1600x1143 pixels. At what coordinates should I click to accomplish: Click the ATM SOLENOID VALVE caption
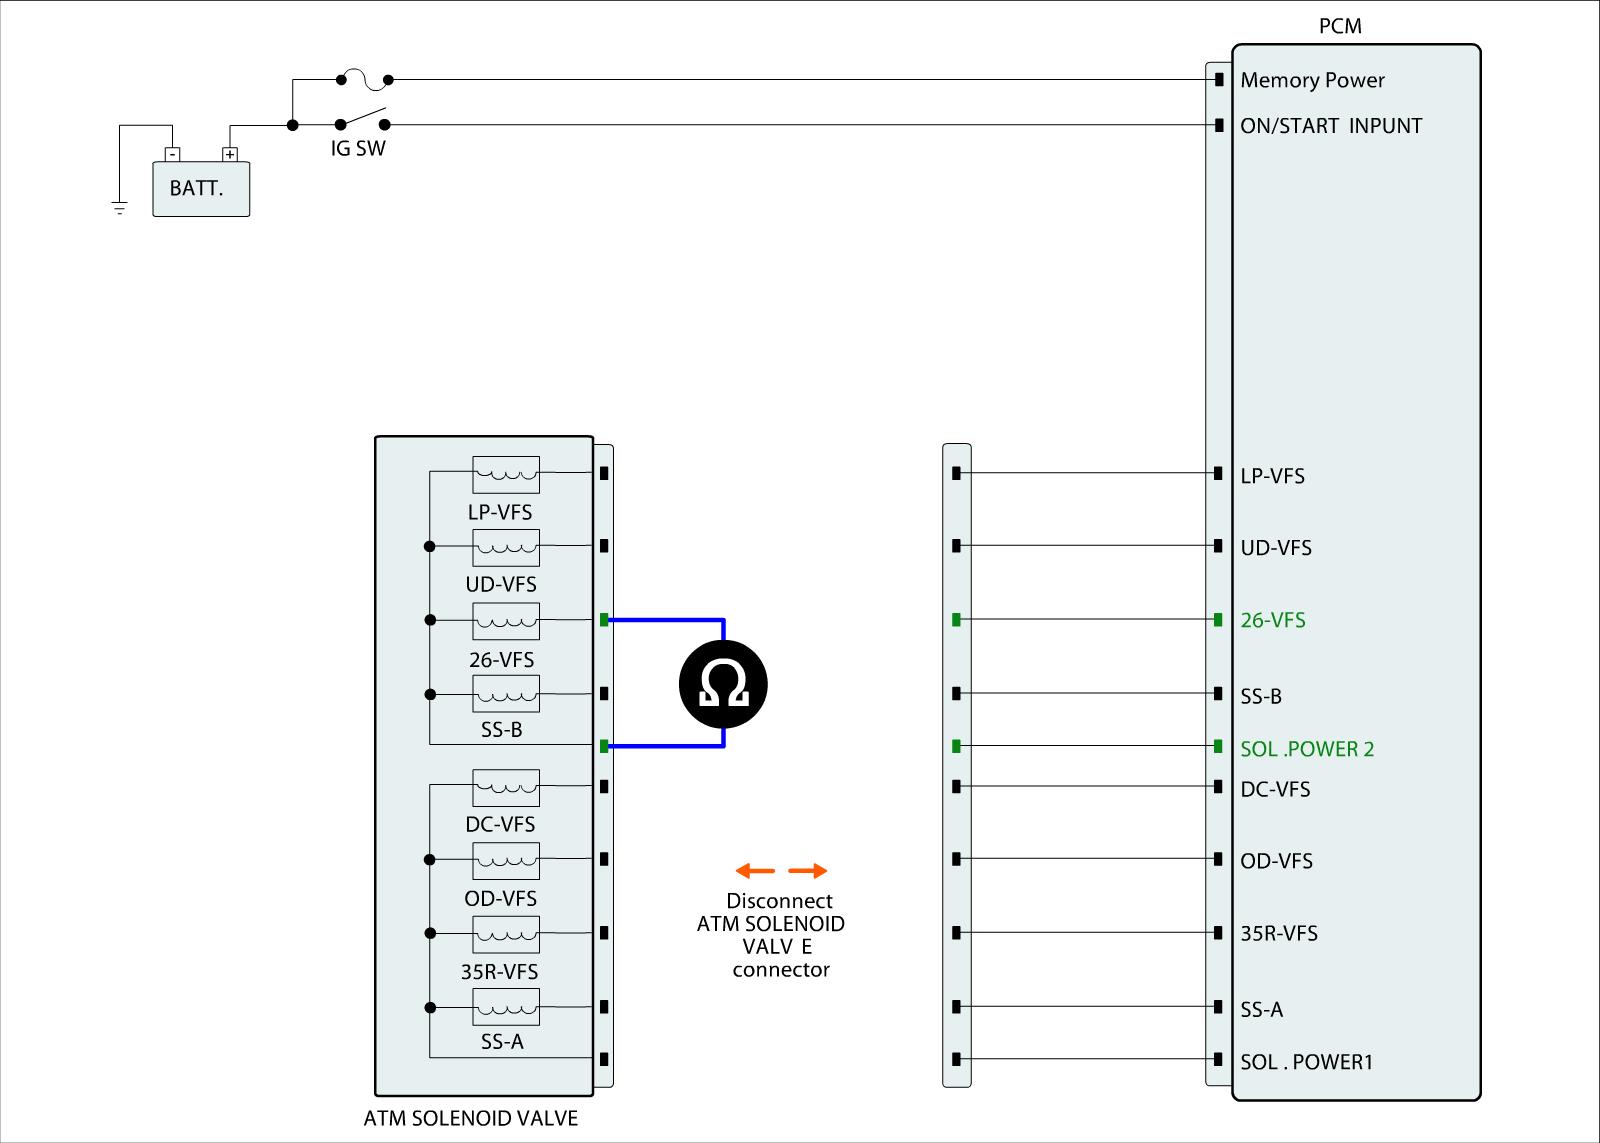click(471, 1118)
